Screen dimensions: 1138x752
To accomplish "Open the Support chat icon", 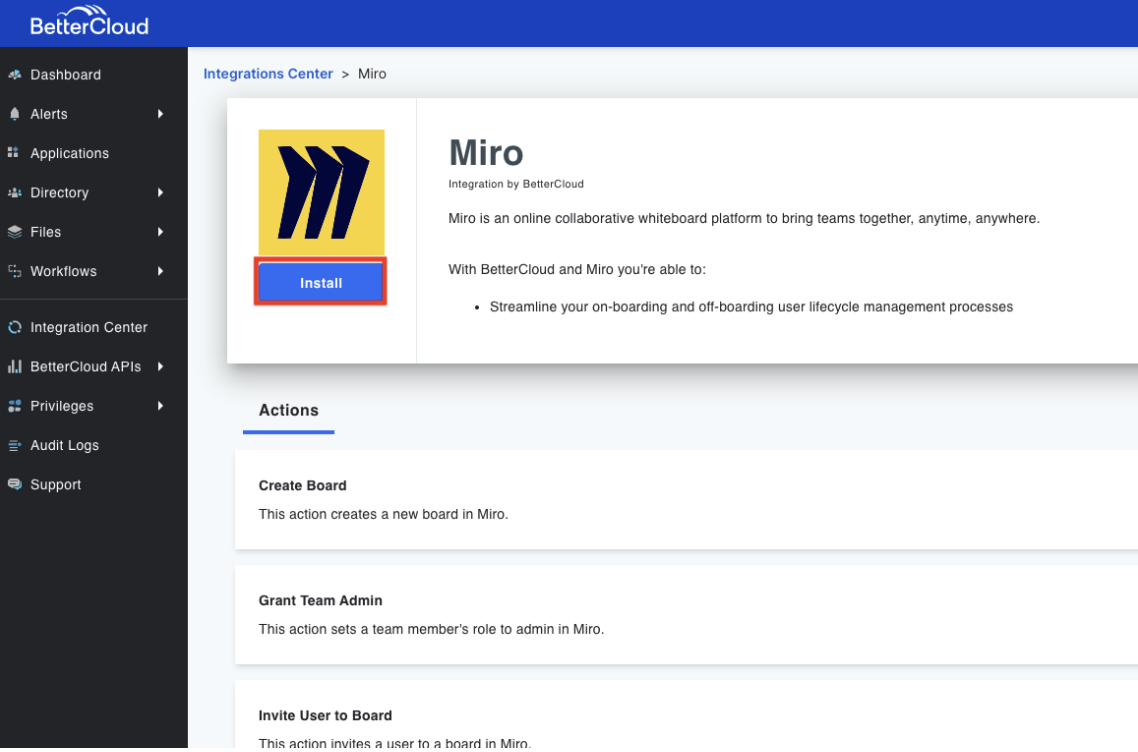I will 14,484.
